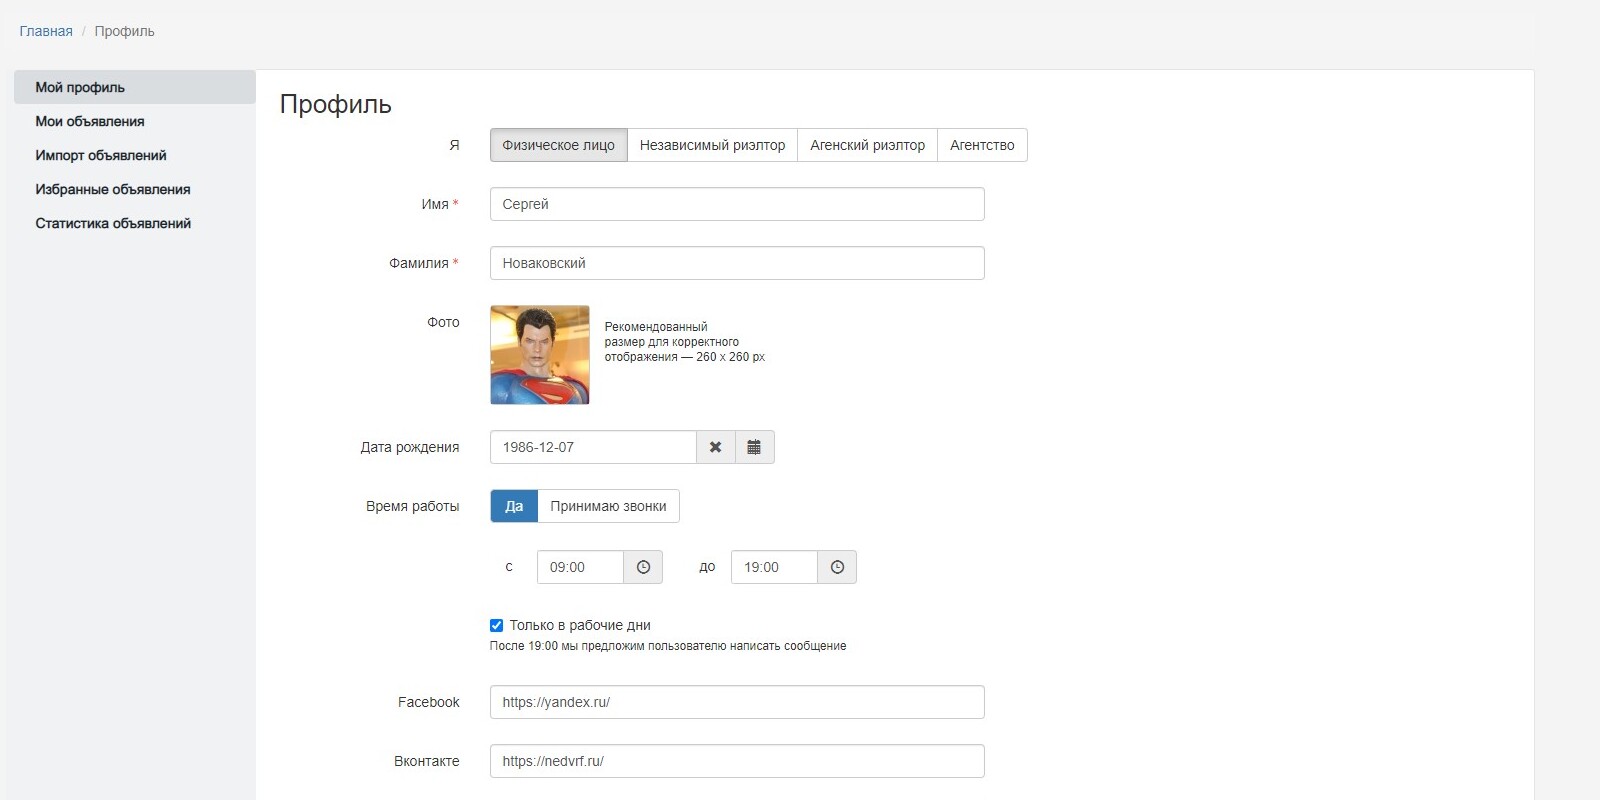Click the clock icon for start time

point(643,567)
